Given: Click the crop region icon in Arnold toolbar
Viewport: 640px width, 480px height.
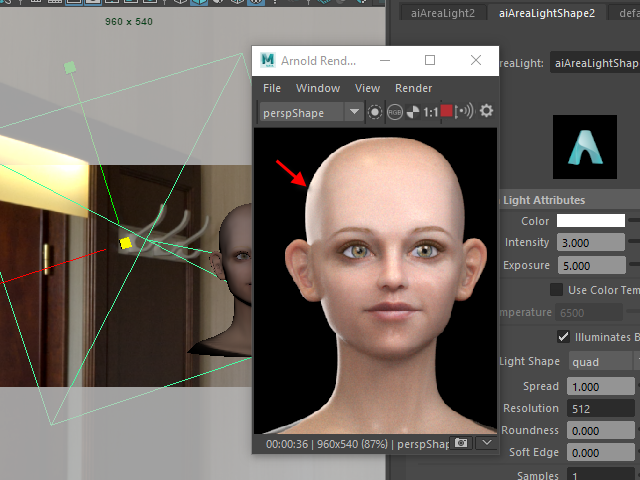Looking at the screenshot, I should tap(375, 112).
